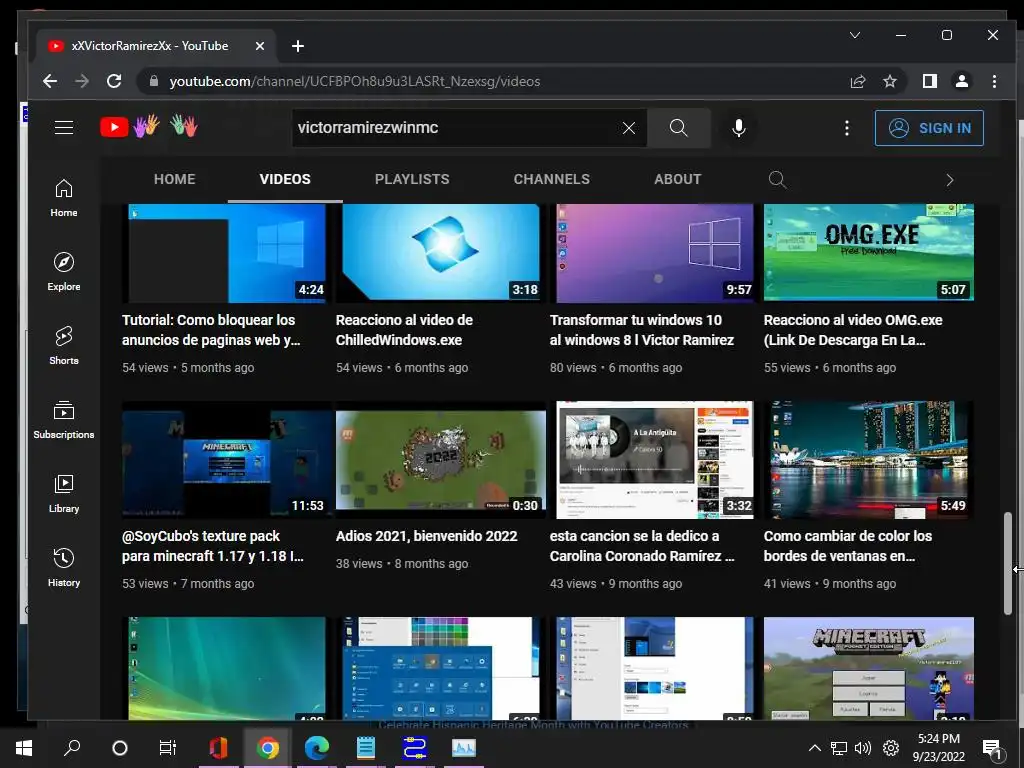Viewport: 1024px width, 768px height.
Task: Open '@SoyCubo's texture pack para minecraft' title
Action: tap(212, 546)
